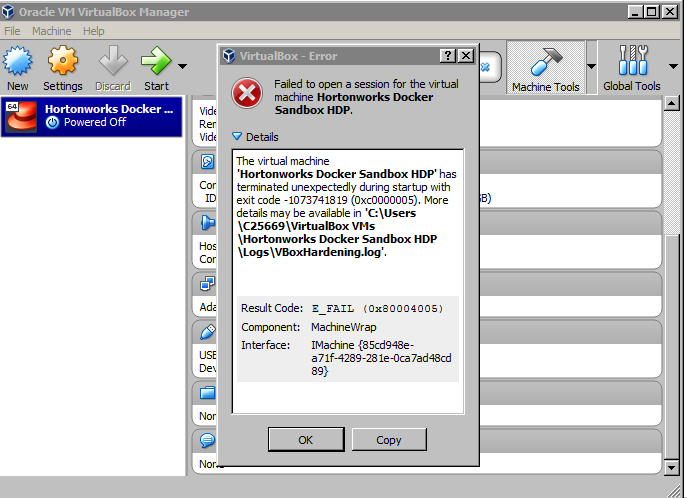Screen dimensions: 687x498
Task: Close the VirtualBox Error dialog
Action: (x=466, y=56)
